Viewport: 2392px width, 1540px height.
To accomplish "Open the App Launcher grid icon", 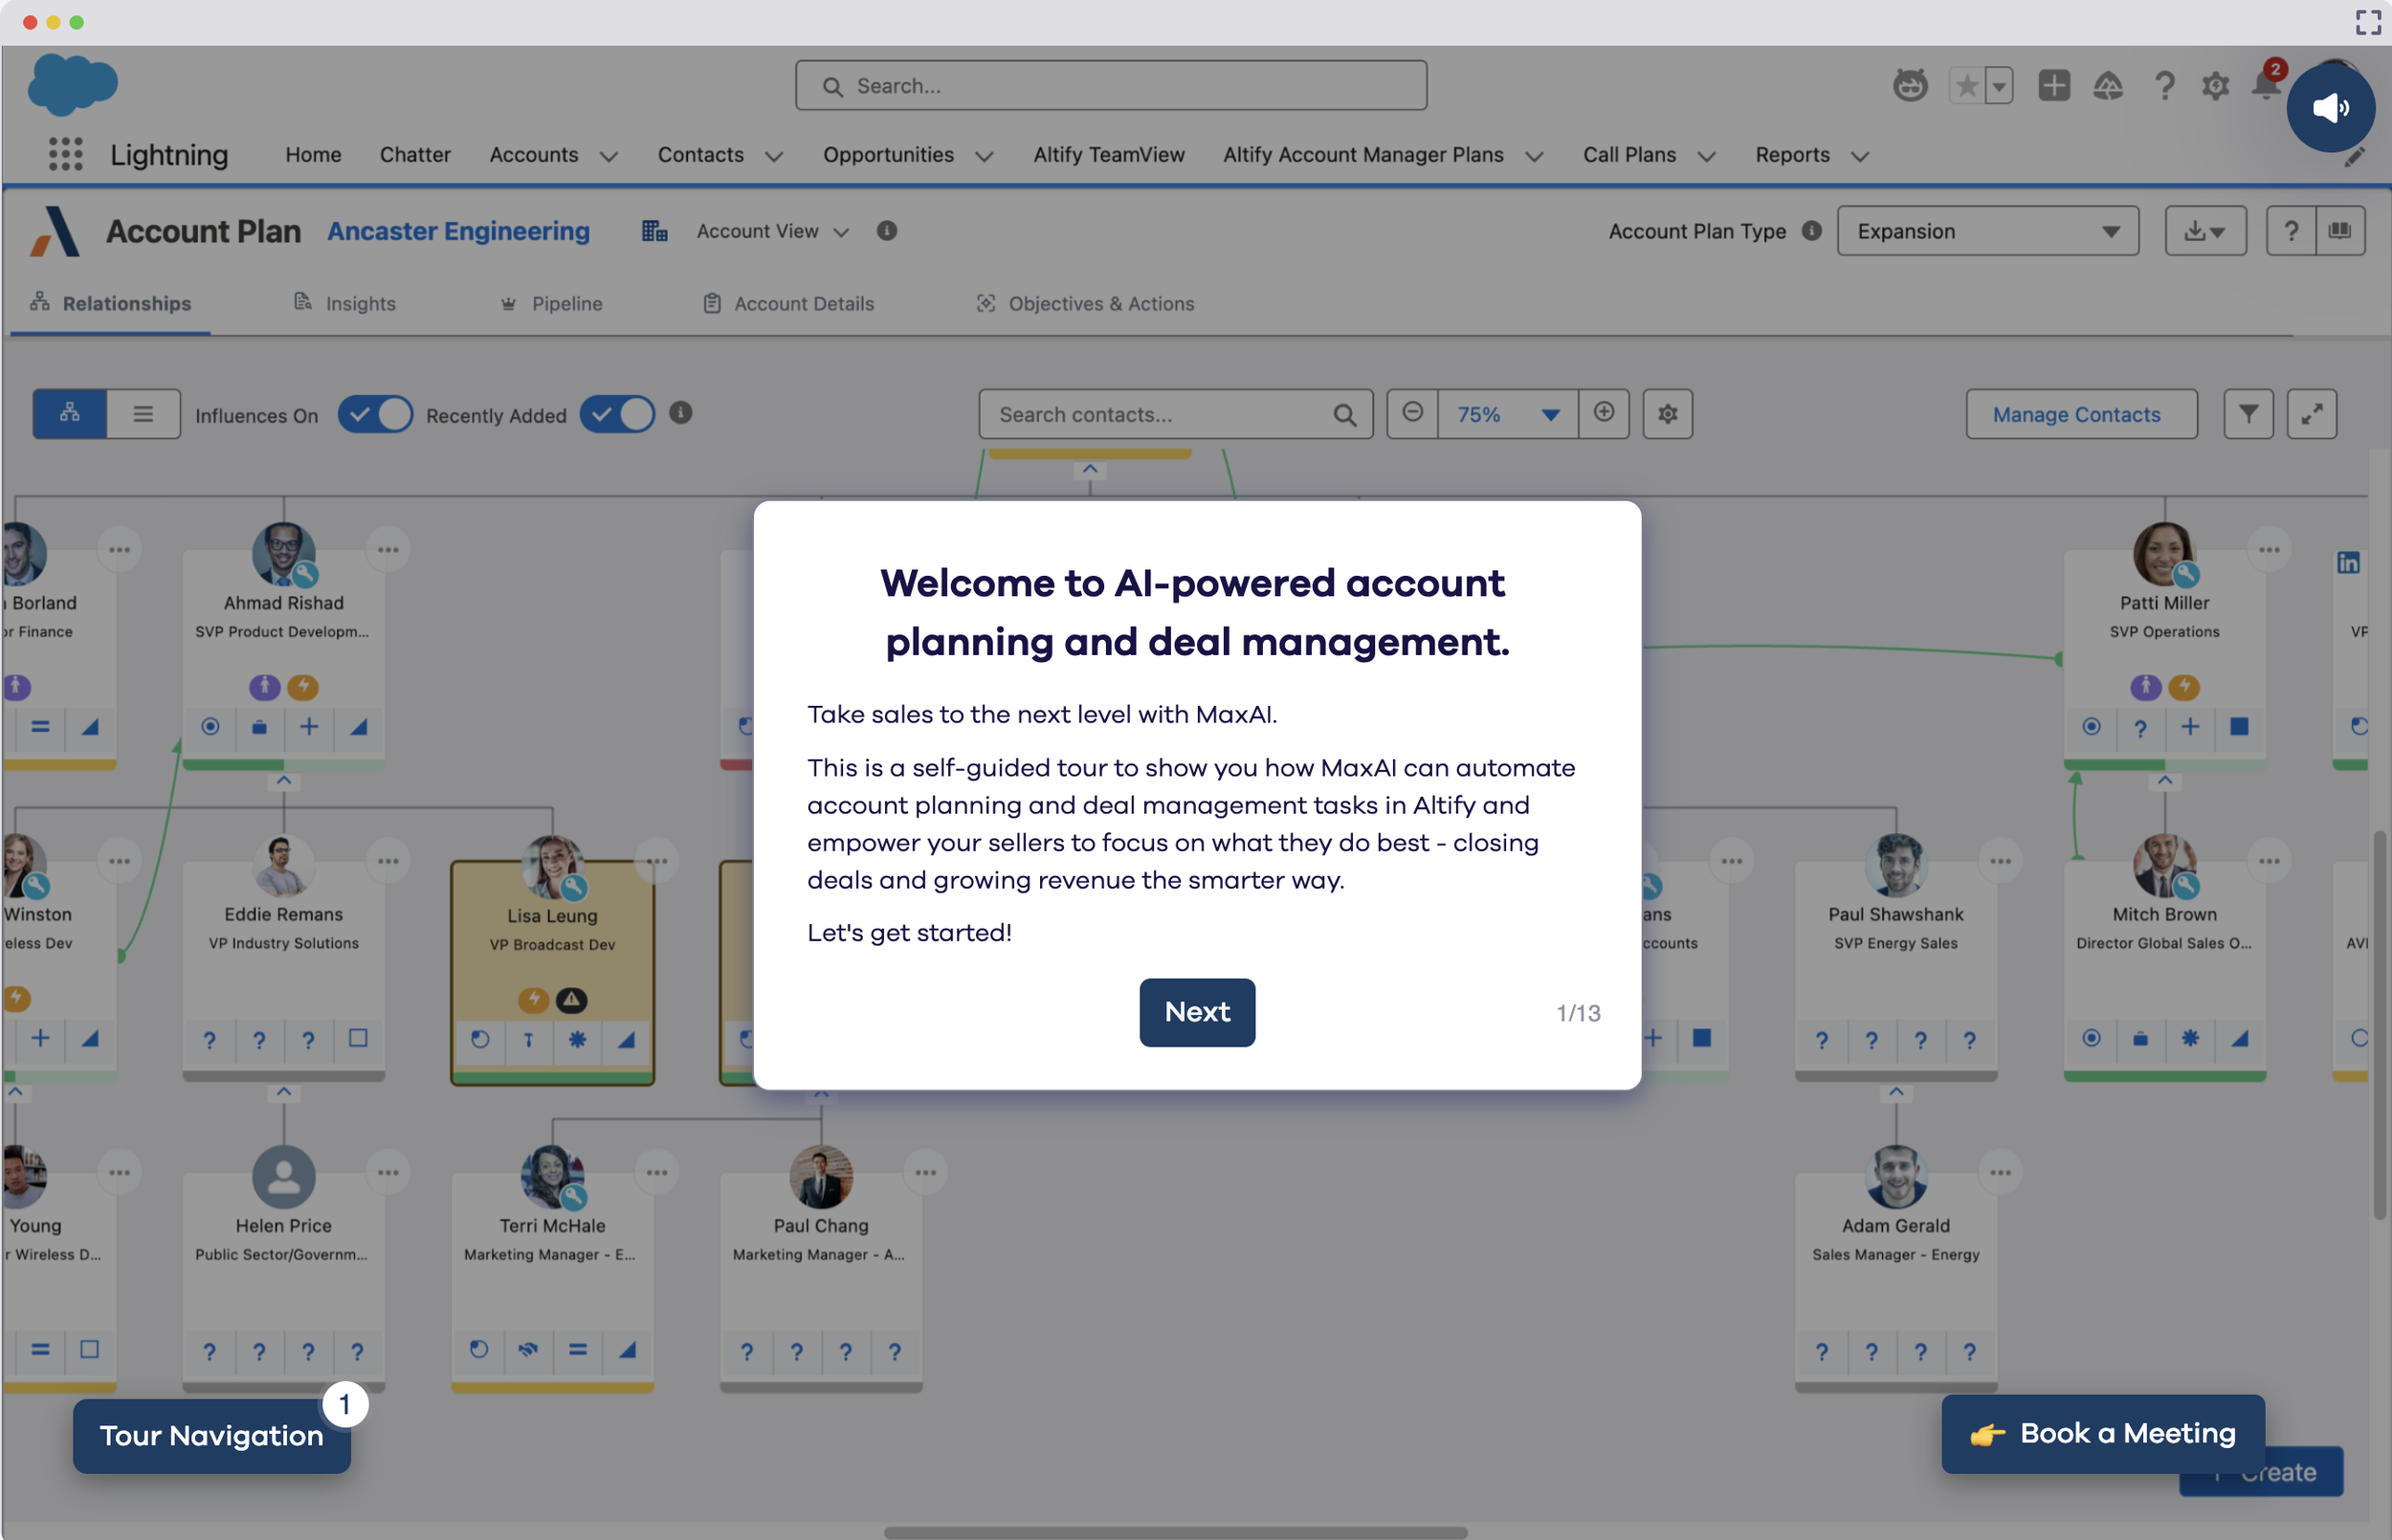I will [x=66, y=154].
